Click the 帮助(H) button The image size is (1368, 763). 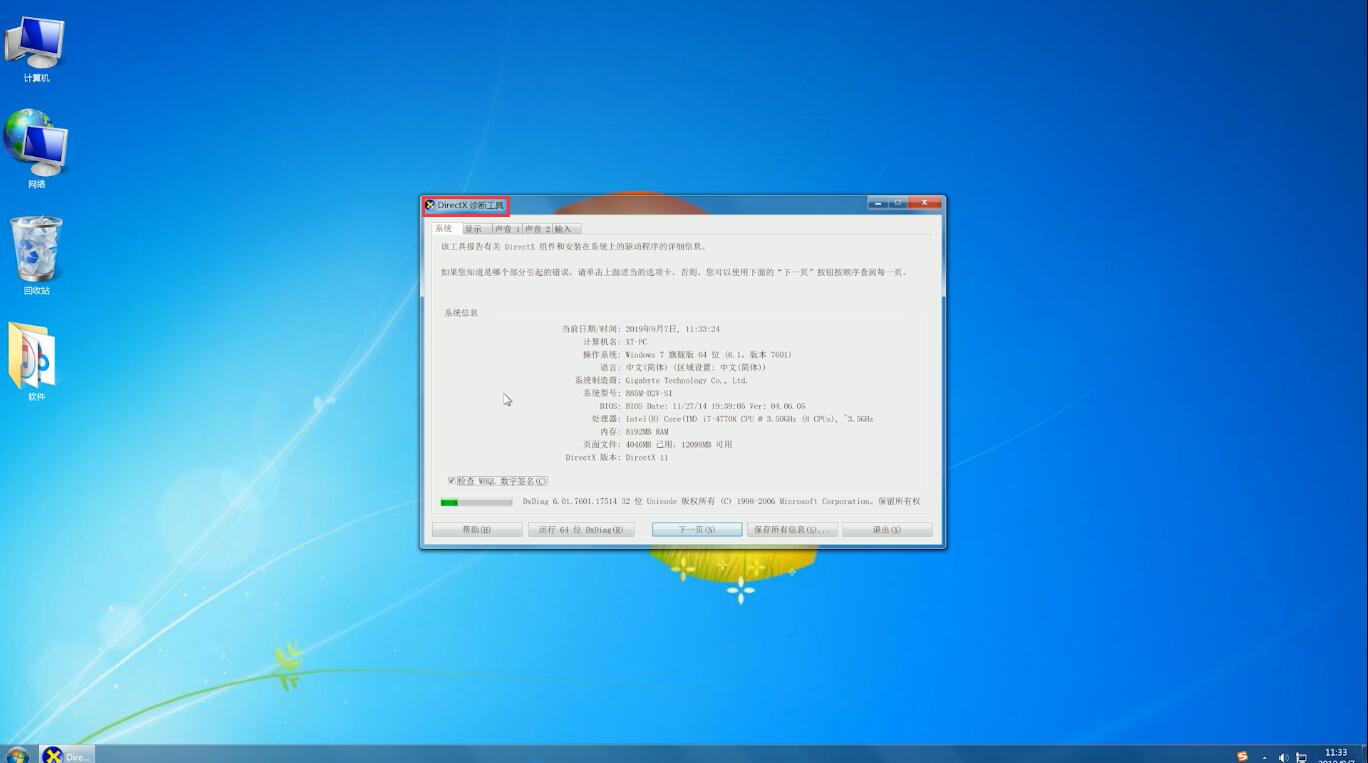point(477,530)
